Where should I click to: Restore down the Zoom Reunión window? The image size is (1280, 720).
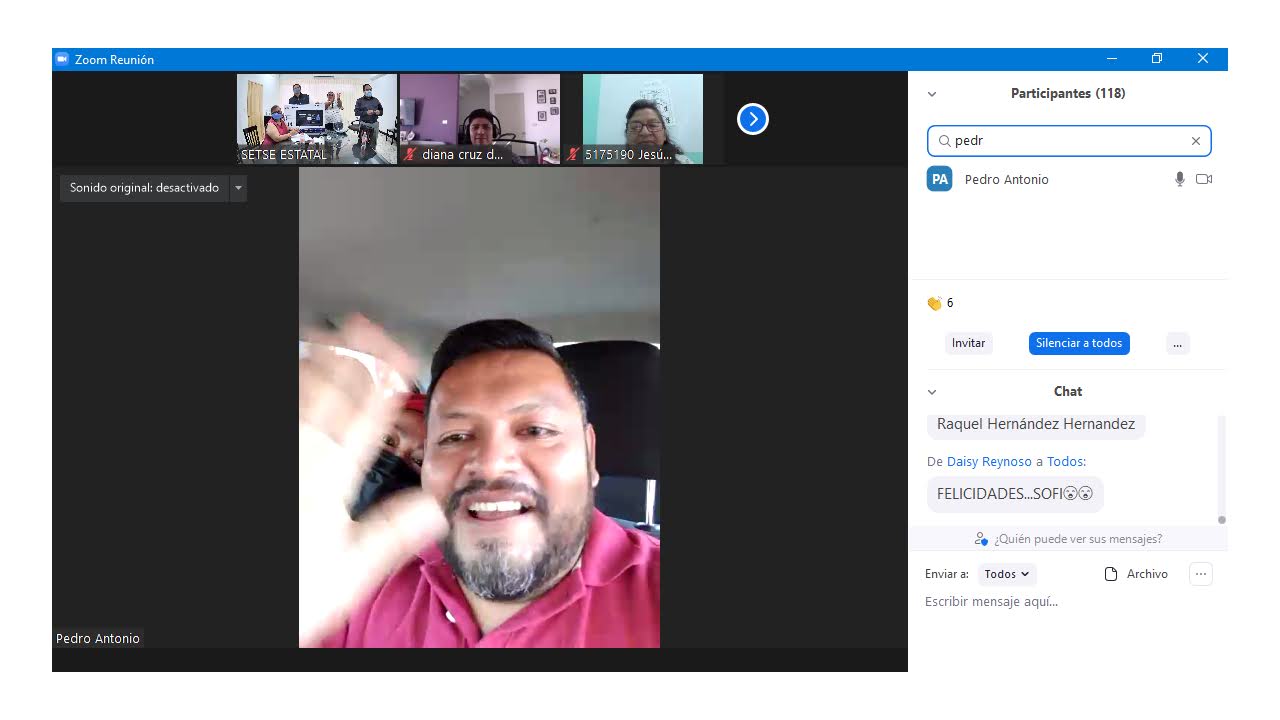(1157, 59)
